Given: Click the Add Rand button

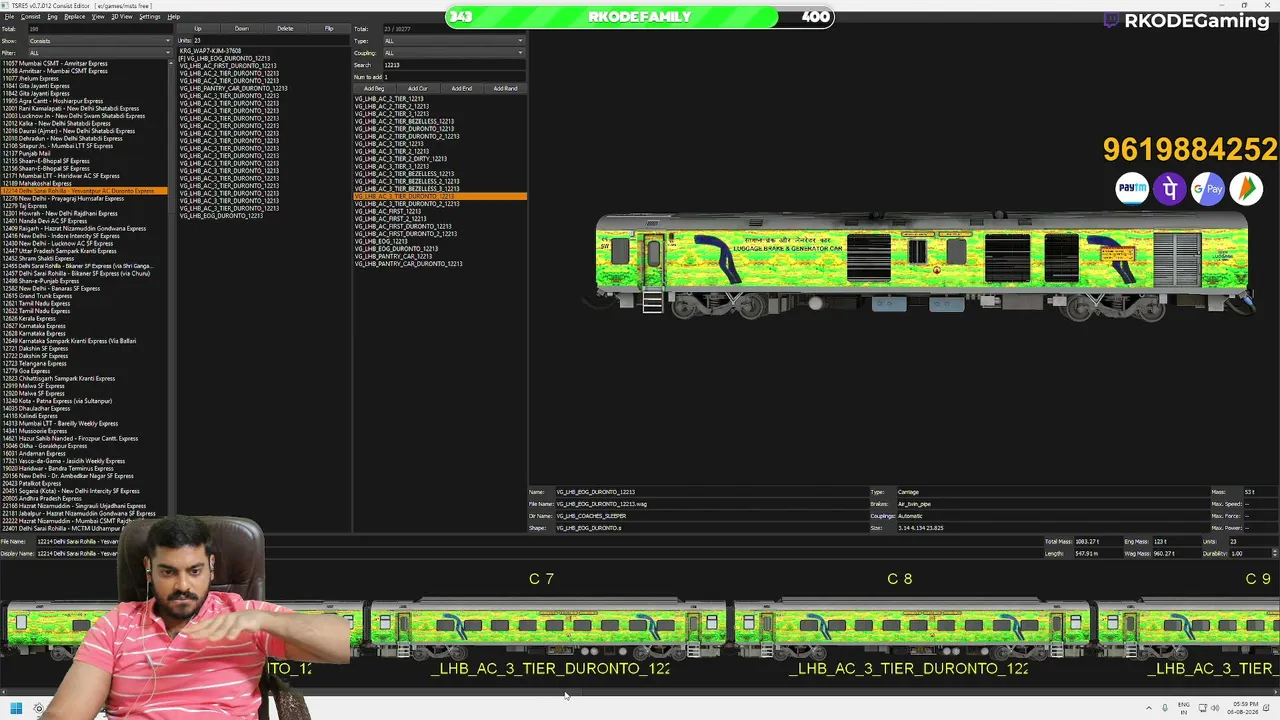Looking at the screenshot, I should (506, 89).
